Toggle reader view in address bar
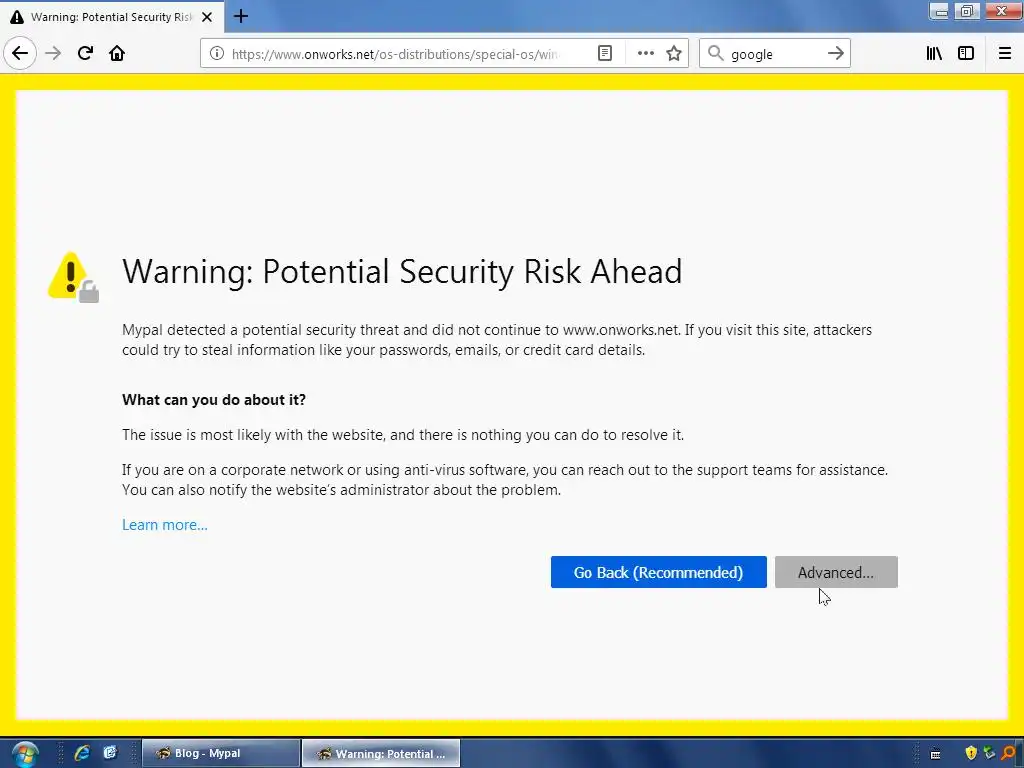 (605, 54)
